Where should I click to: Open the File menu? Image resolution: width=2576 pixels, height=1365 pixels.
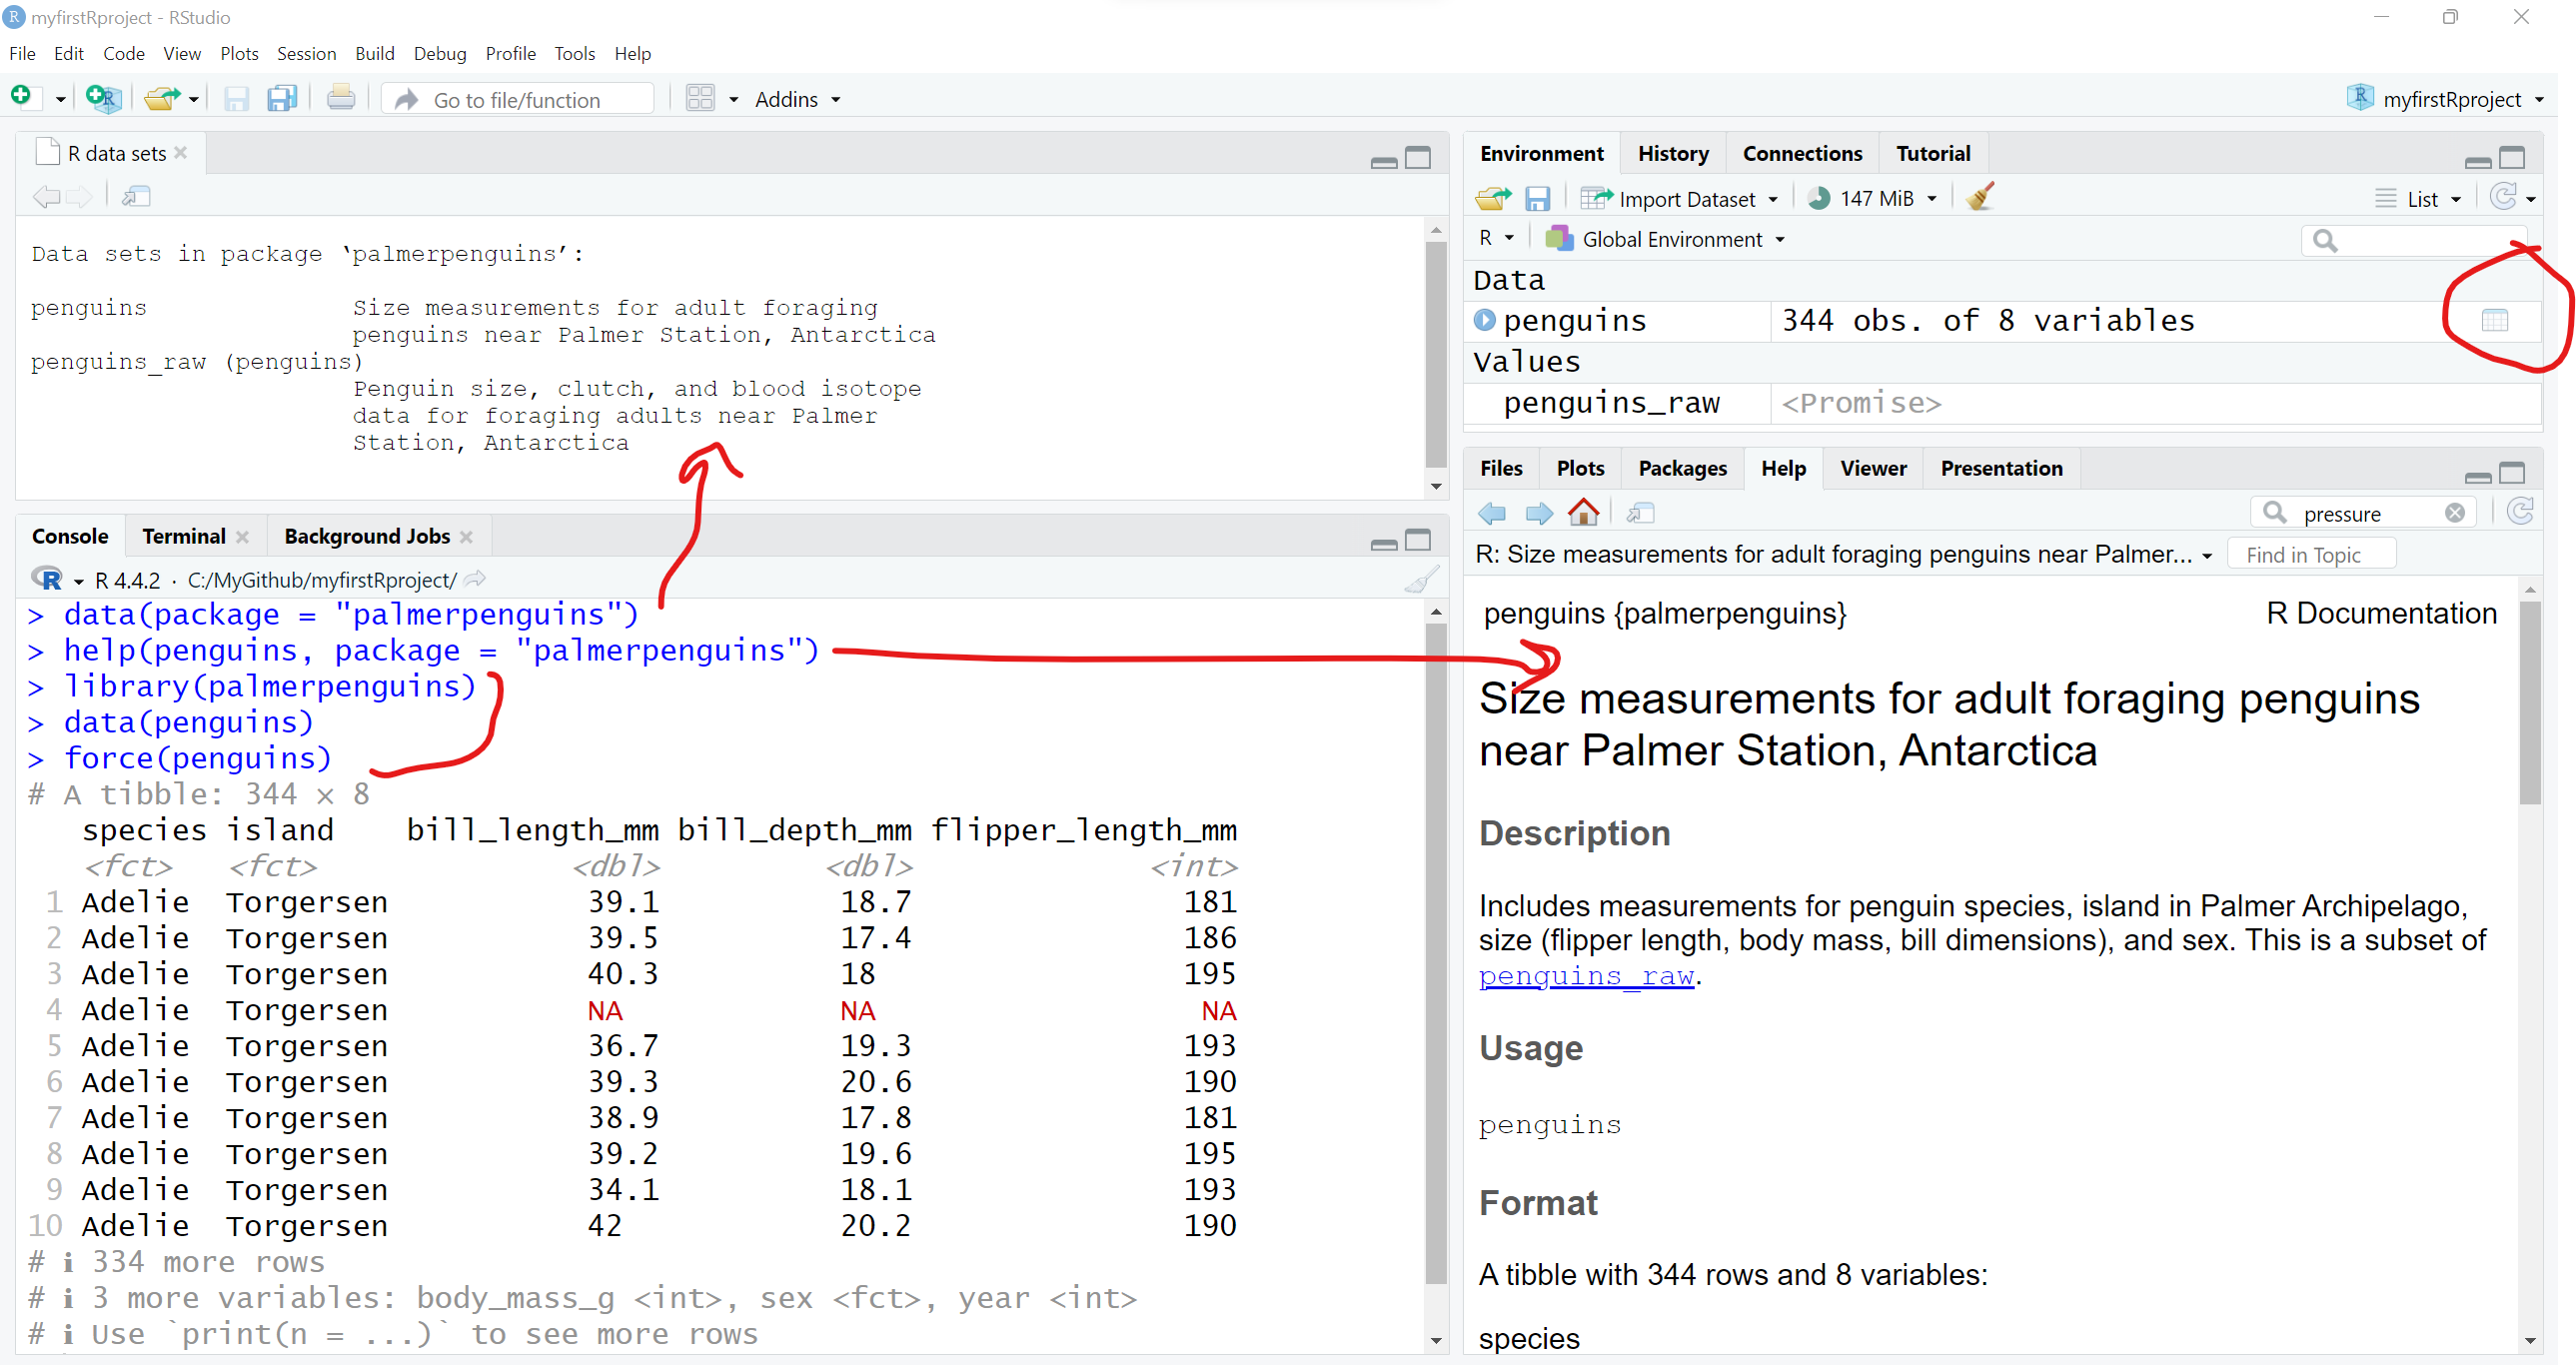[22, 53]
